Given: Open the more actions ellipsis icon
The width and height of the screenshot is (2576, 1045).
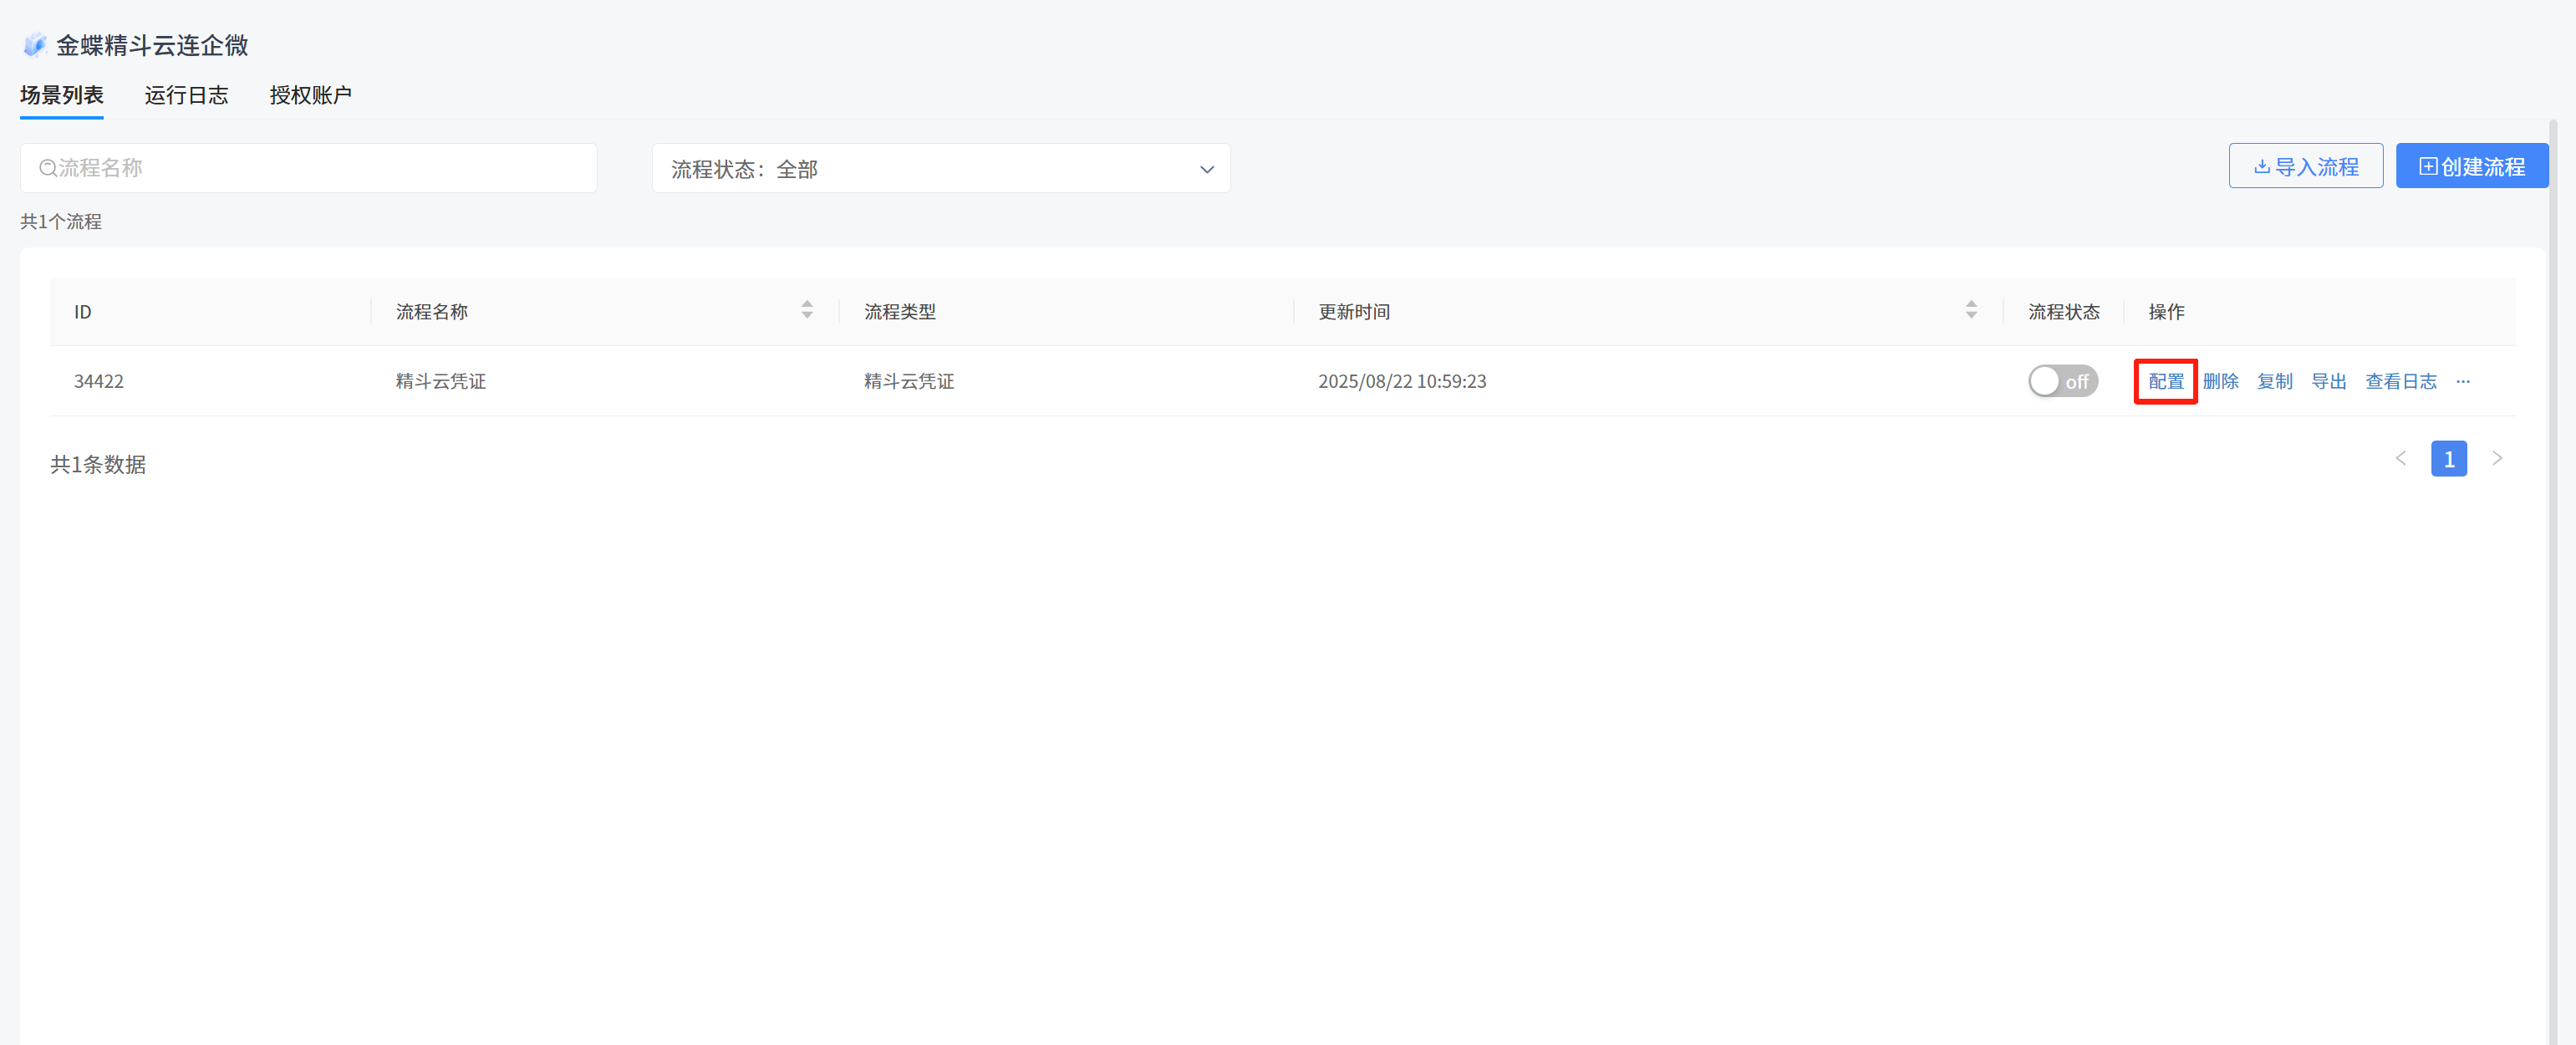Looking at the screenshot, I should (2462, 382).
